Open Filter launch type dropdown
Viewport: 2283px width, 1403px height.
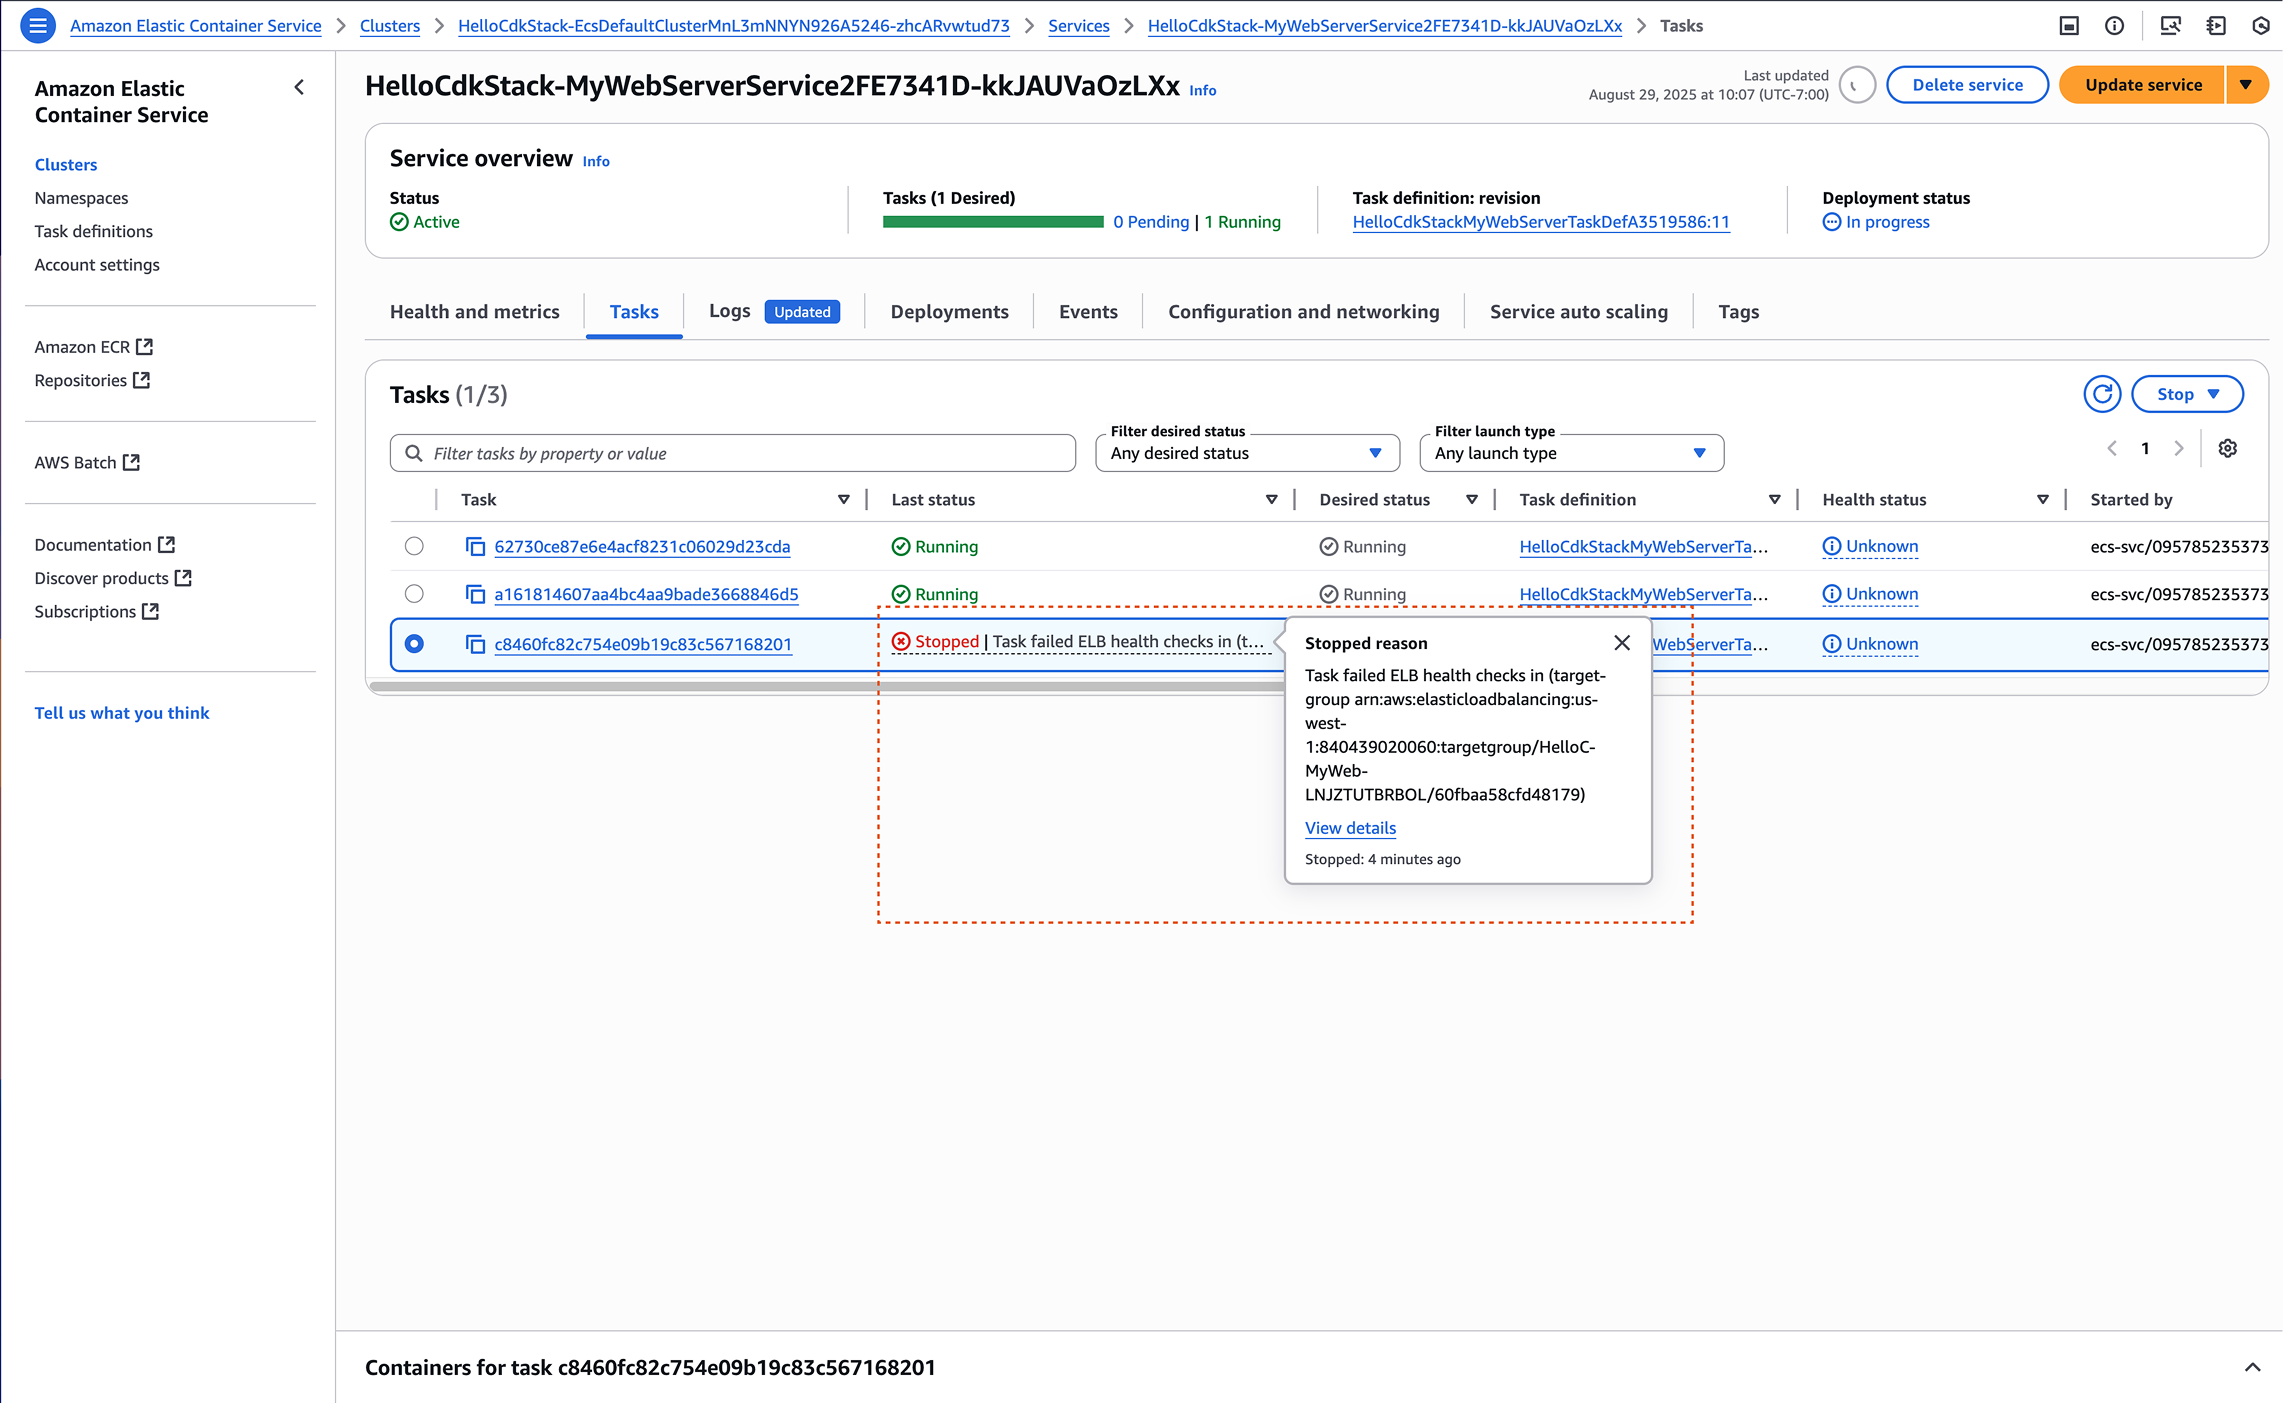click(x=1571, y=453)
